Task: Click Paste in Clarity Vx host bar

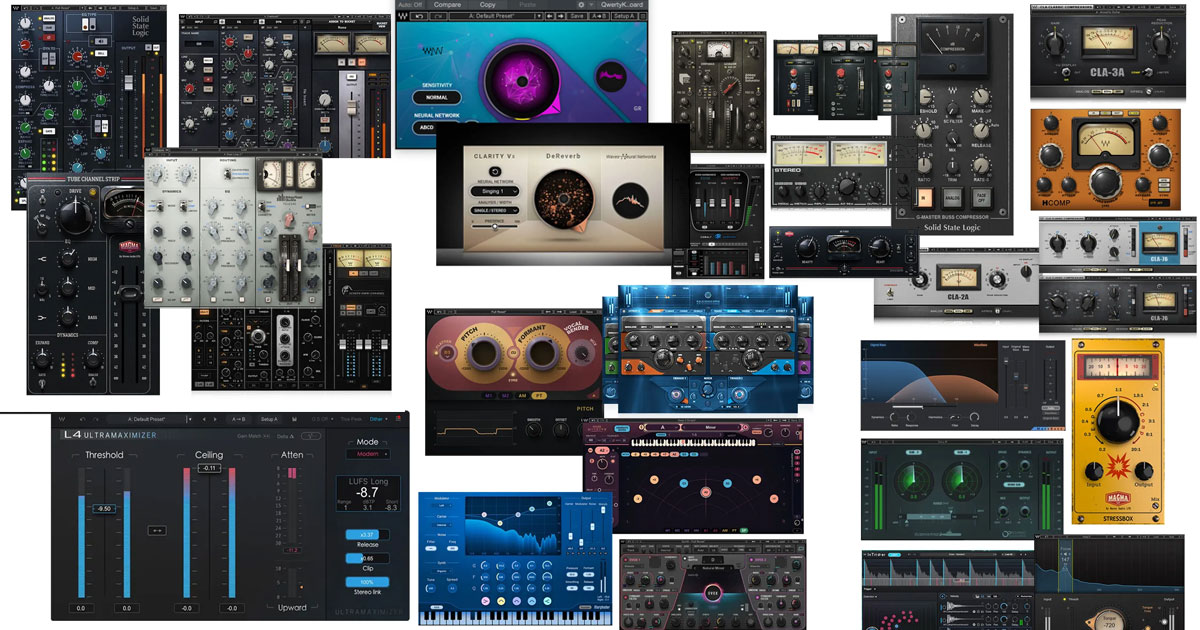Action: [x=528, y=5]
